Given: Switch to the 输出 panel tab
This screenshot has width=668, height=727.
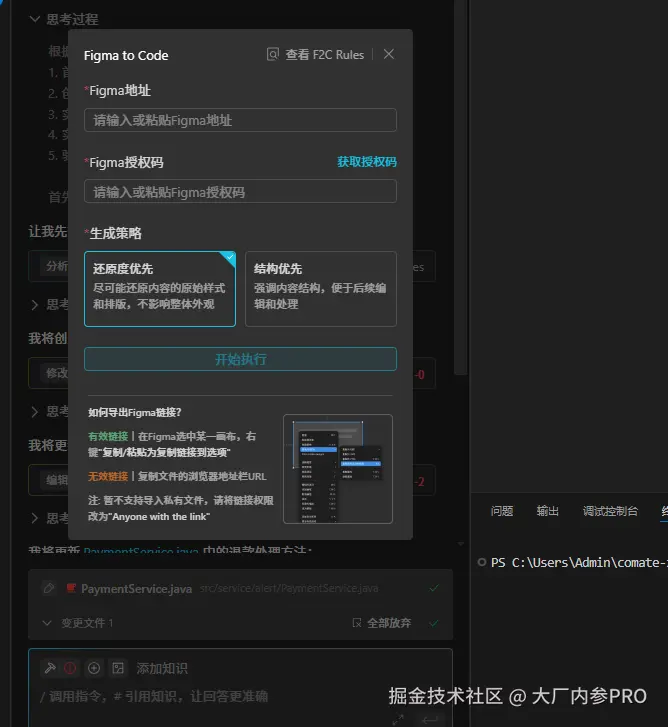Looking at the screenshot, I should coord(547,511).
